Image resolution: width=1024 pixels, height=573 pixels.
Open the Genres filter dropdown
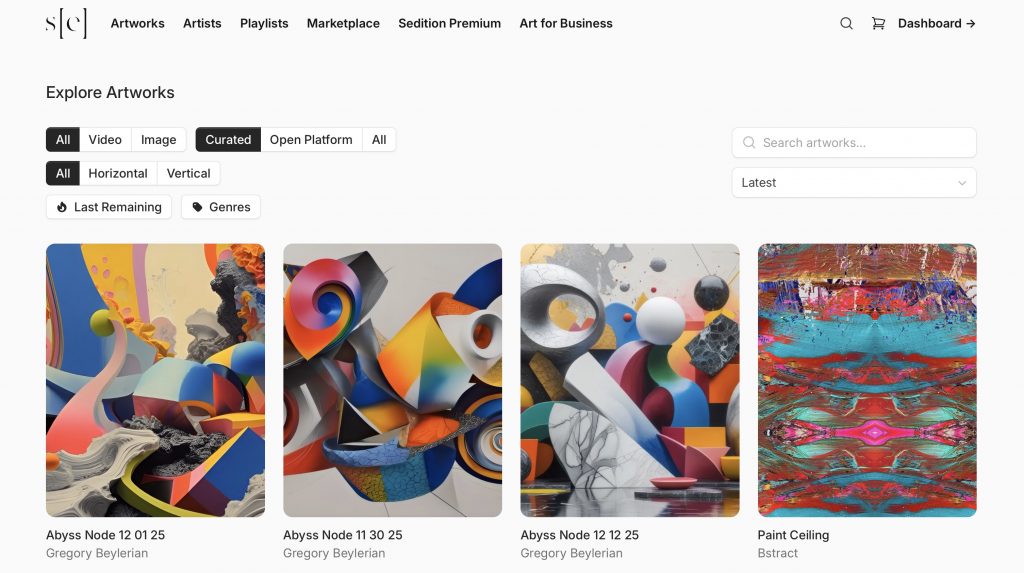[x=221, y=207]
